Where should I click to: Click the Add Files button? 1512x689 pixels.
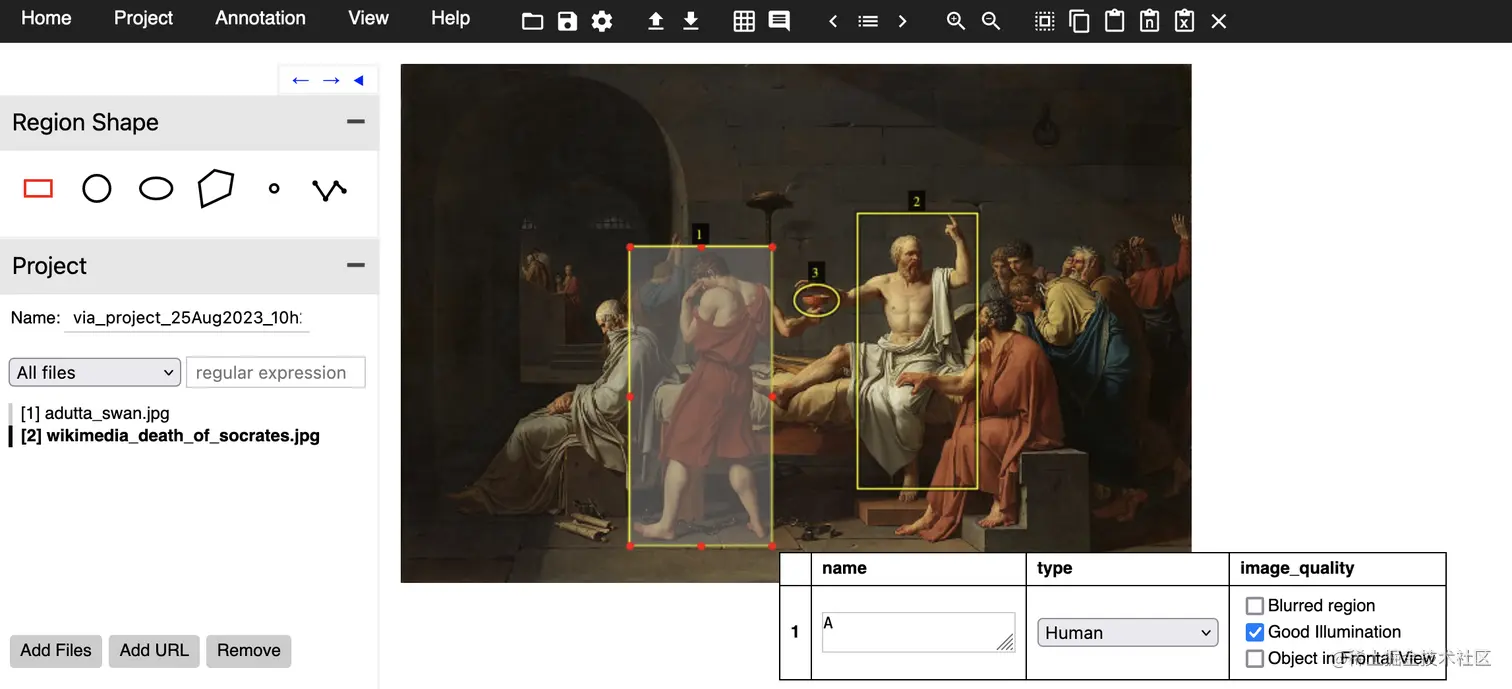[56, 651]
